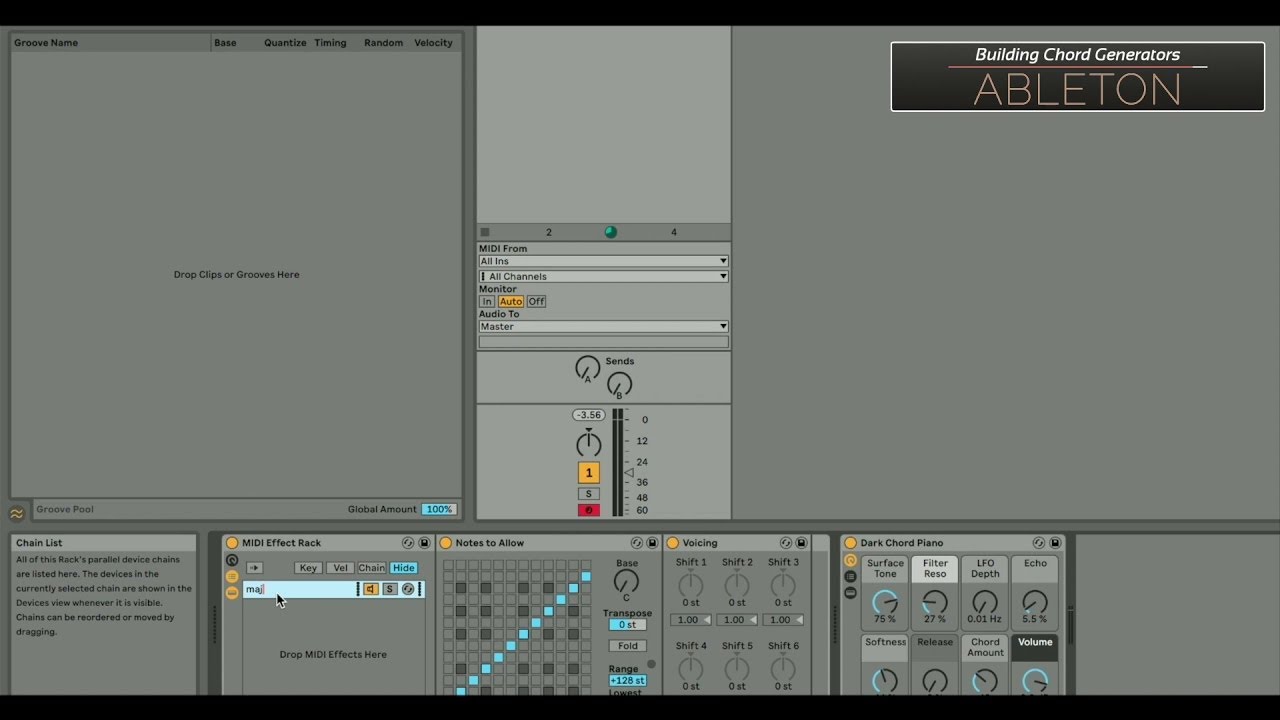Image resolution: width=1280 pixels, height=720 pixels.
Task: Save the MIDI Effect Rack preset disk icon
Action: click(424, 543)
